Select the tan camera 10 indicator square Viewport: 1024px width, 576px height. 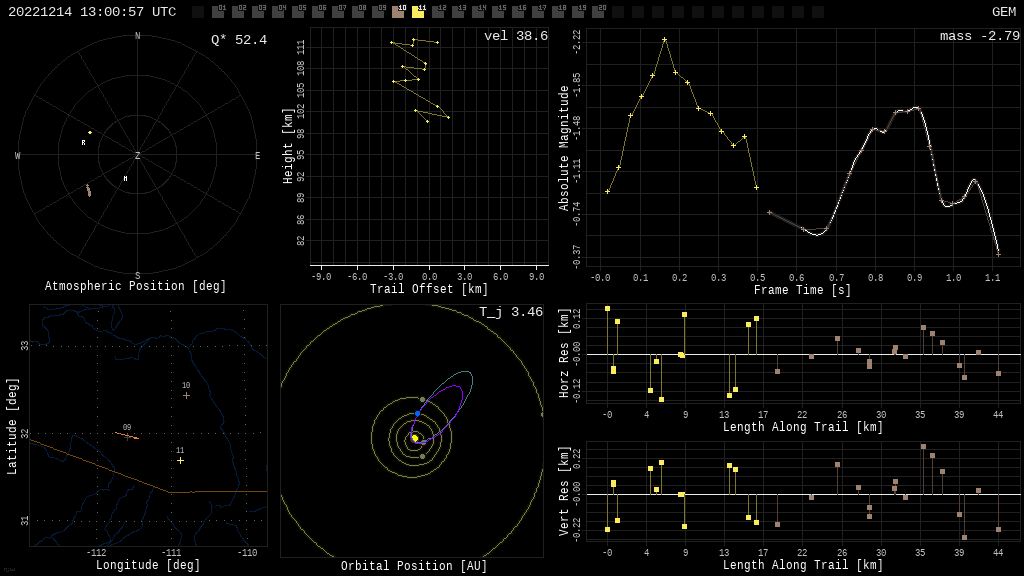pyautogui.click(x=398, y=12)
